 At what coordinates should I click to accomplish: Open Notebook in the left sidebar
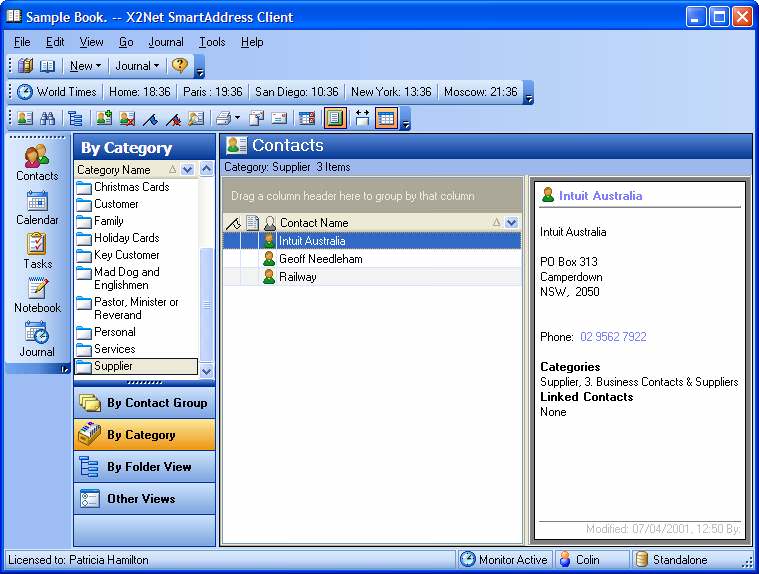pos(37,295)
